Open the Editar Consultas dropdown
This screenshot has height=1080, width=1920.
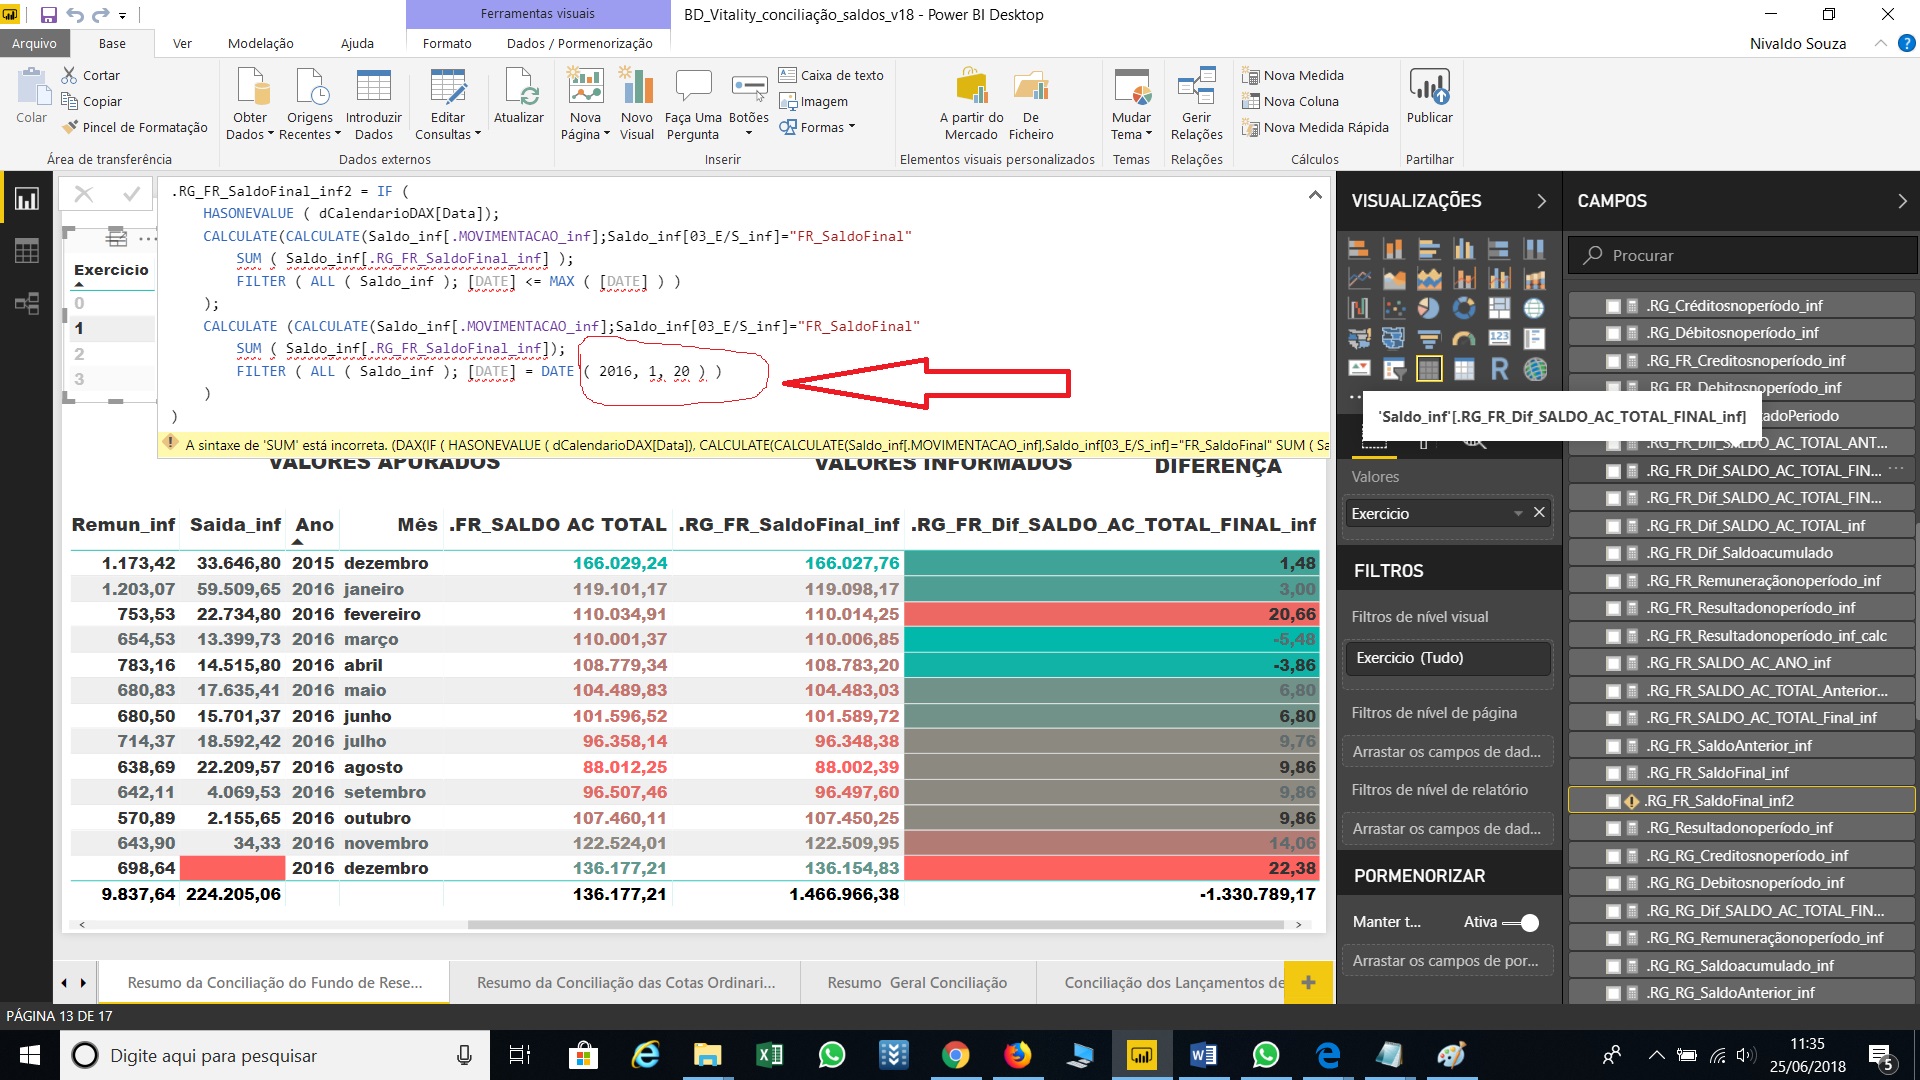[448, 104]
